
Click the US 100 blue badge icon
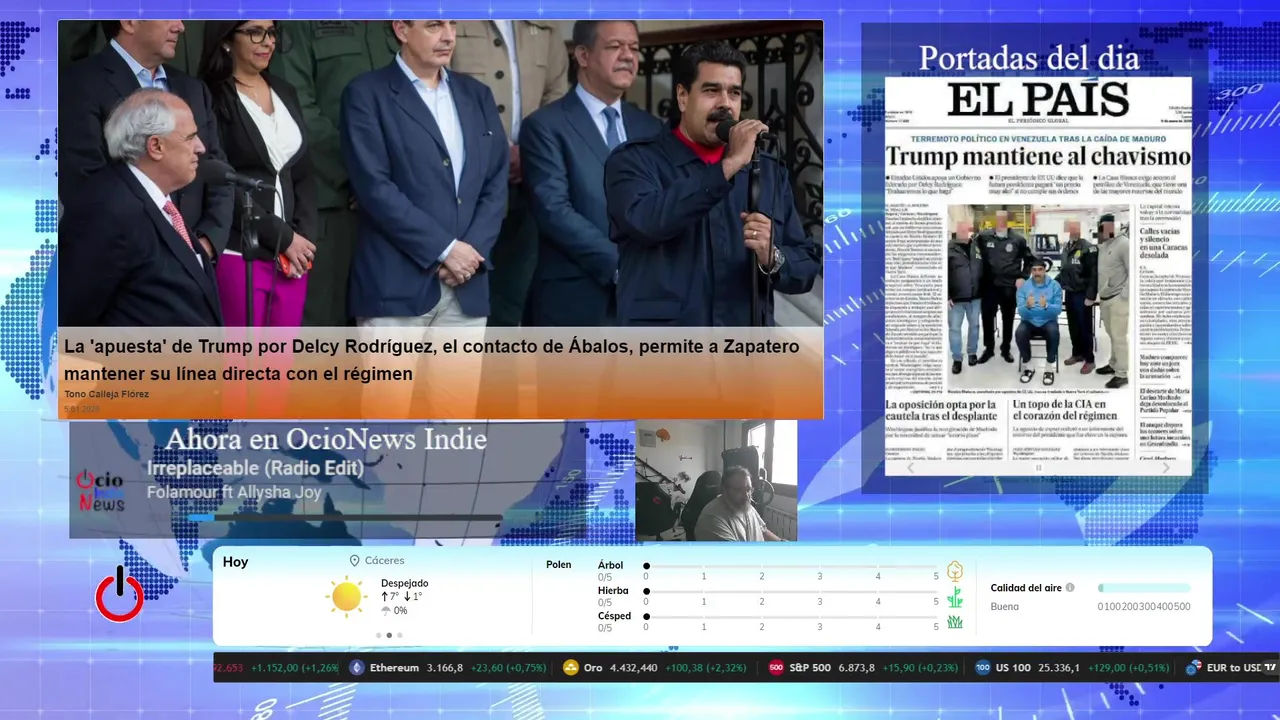983,668
